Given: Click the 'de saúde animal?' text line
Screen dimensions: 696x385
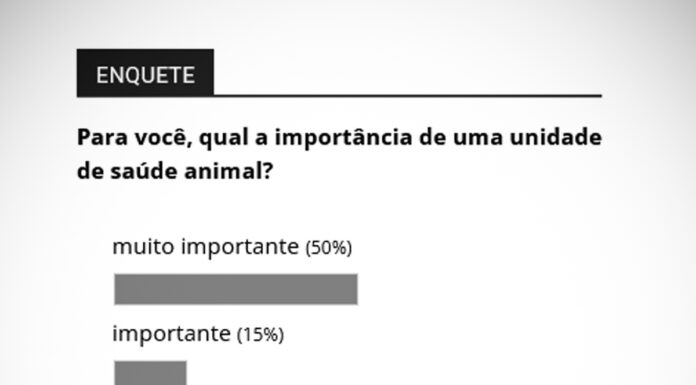Looking at the screenshot, I should point(174,171).
